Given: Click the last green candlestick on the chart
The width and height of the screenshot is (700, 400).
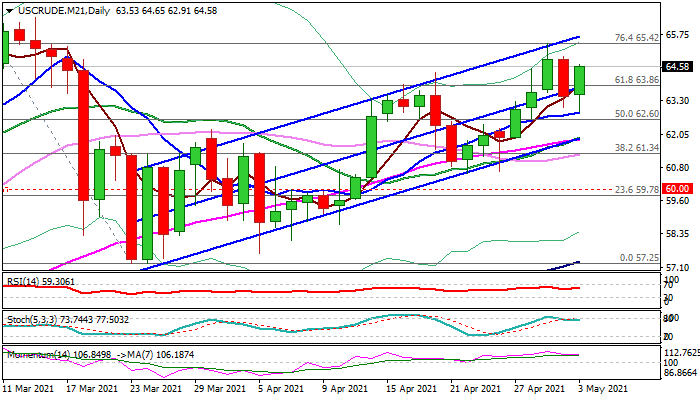Looking at the screenshot, I should coord(579,80).
